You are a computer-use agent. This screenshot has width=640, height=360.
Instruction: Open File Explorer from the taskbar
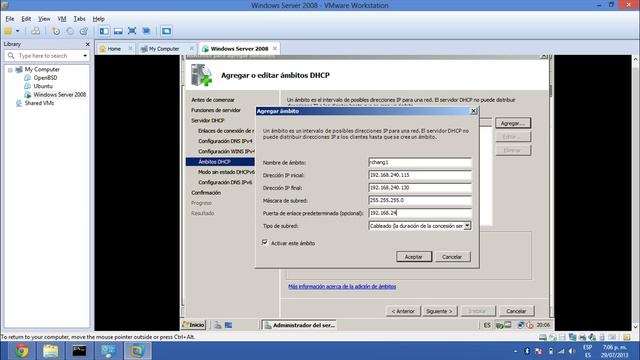click(51, 351)
